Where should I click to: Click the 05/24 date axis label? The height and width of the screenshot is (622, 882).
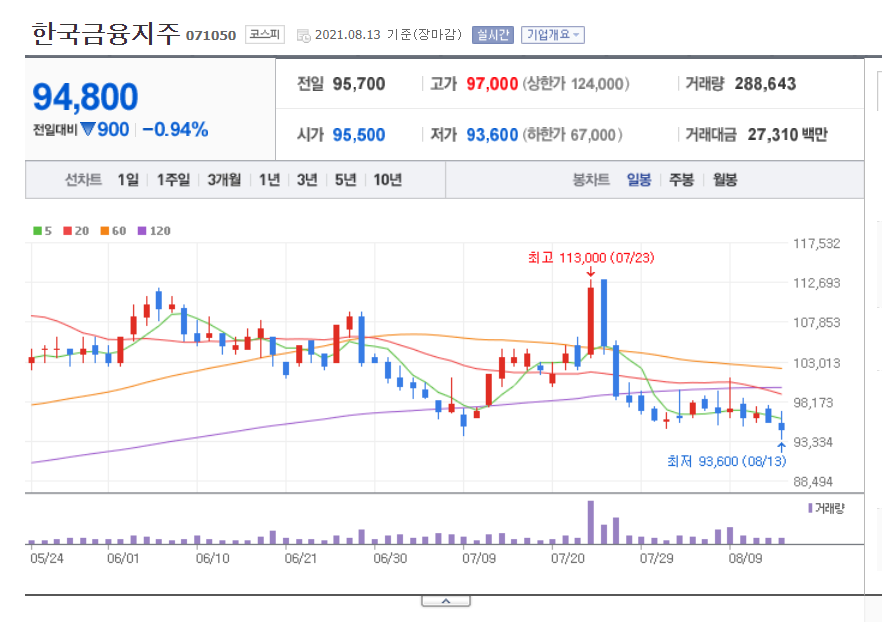(x=47, y=558)
